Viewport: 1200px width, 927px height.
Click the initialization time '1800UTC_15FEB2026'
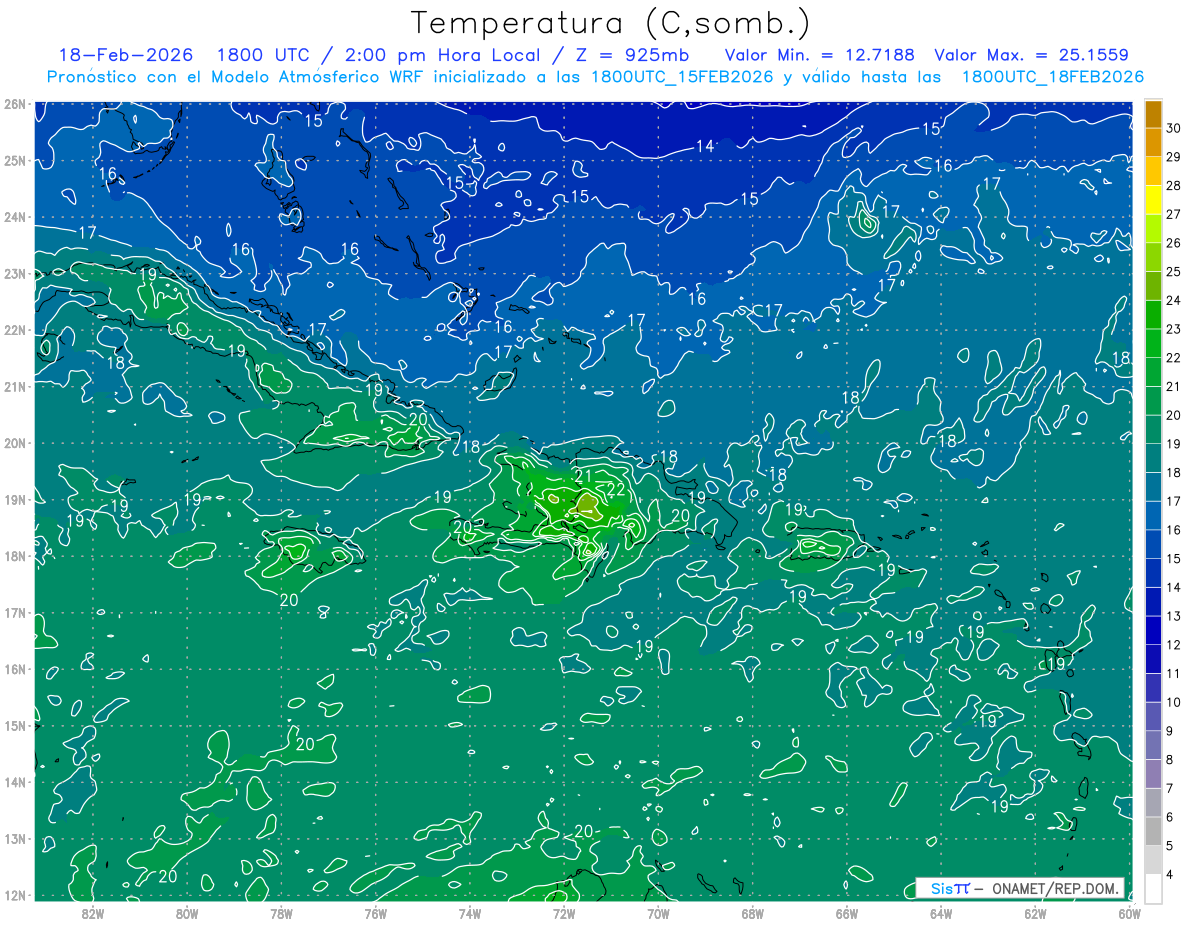pos(682,77)
